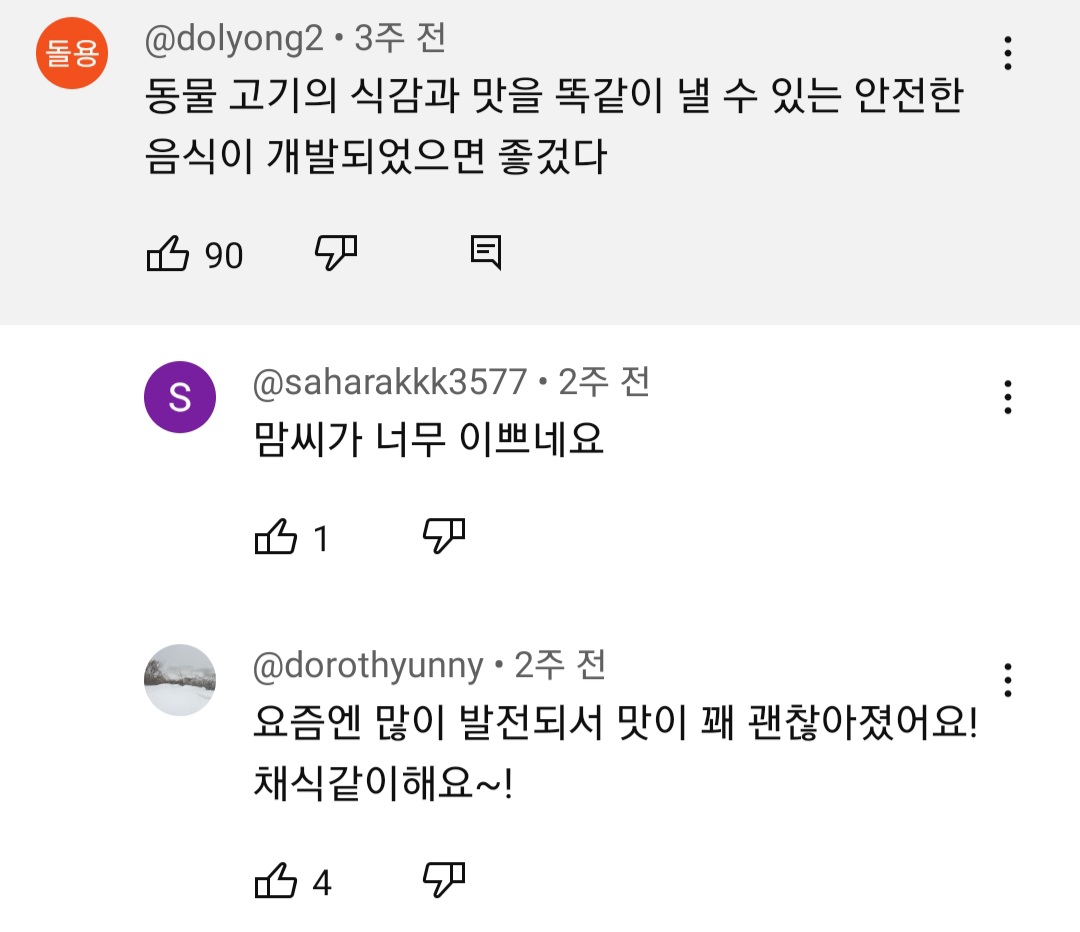Dislike the @dorothyunny reply
Viewport: 1080px width, 932px height.
click(x=445, y=881)
